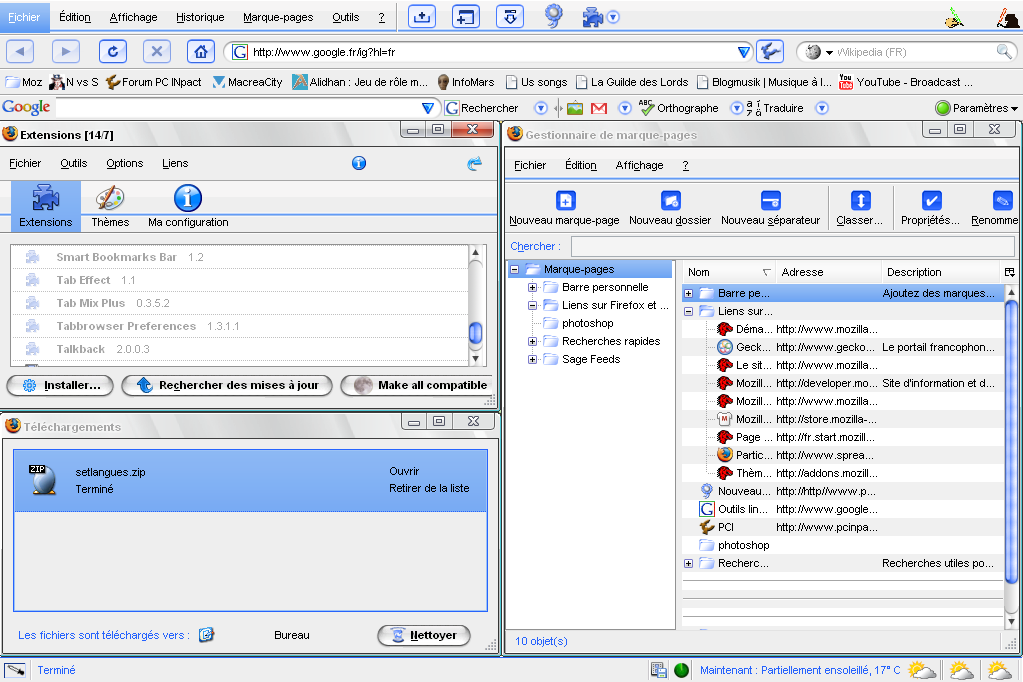Open URL bar history dropdown arrow
The width and height of the screenshot is (1023, 682).
743,52
